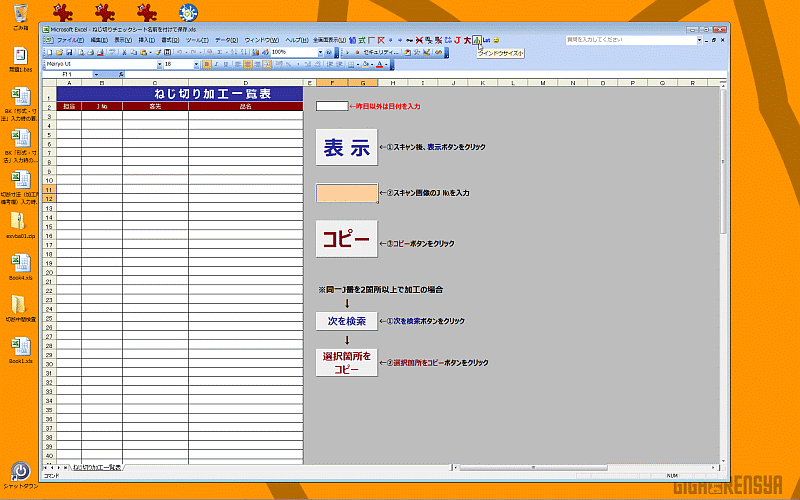Click the small window size icon (小)
Screen dimensions: 800x500
(477, 40)
